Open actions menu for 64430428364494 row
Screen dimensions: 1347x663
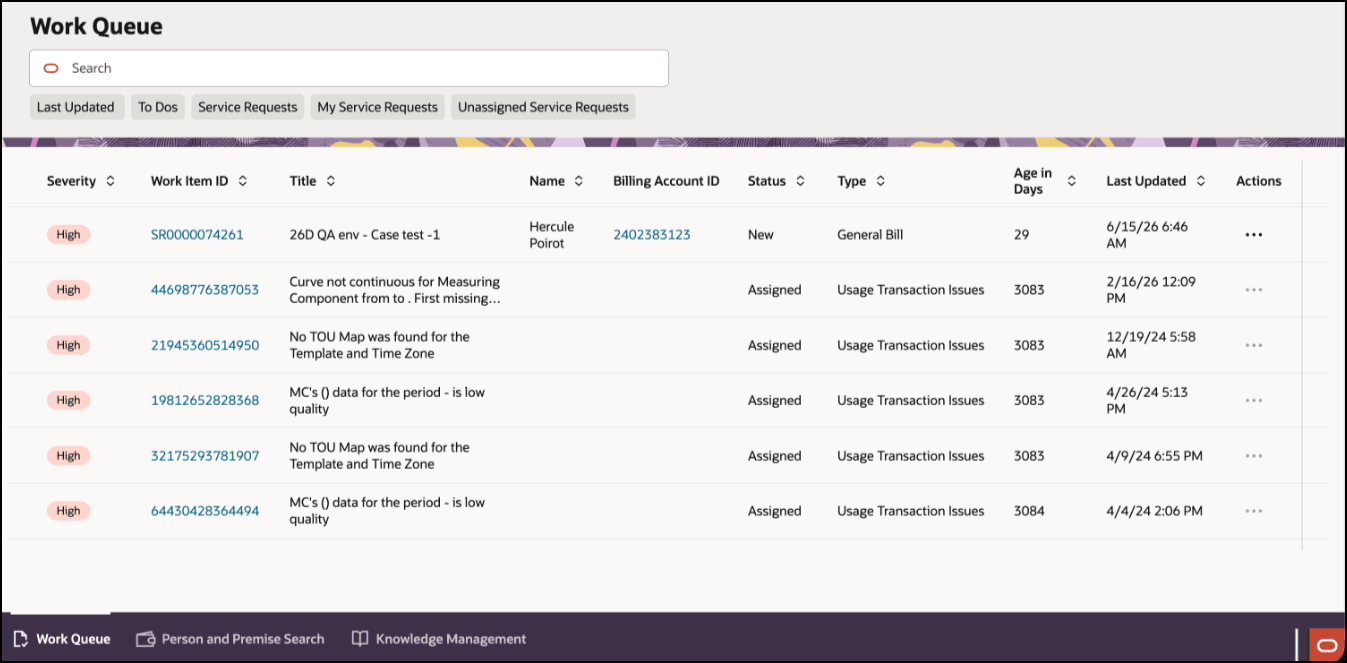point(1254,511)
